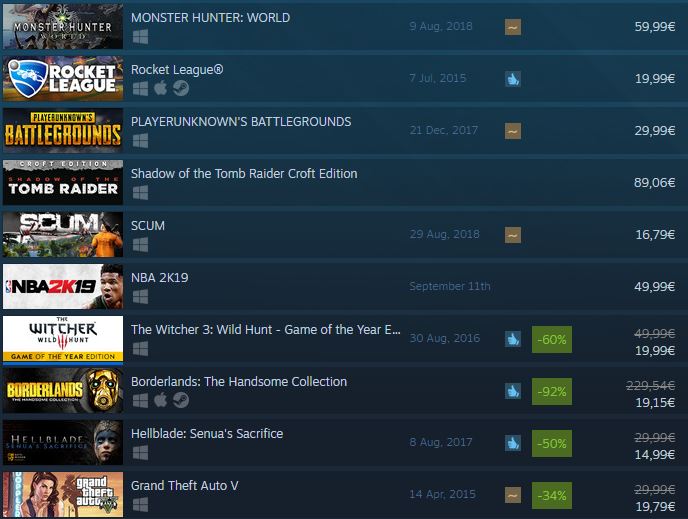This screenshot has height=519, width=688.
Task: Open the MONSTER HUNTER: WORLD title link
Action: tap(211, 18)
